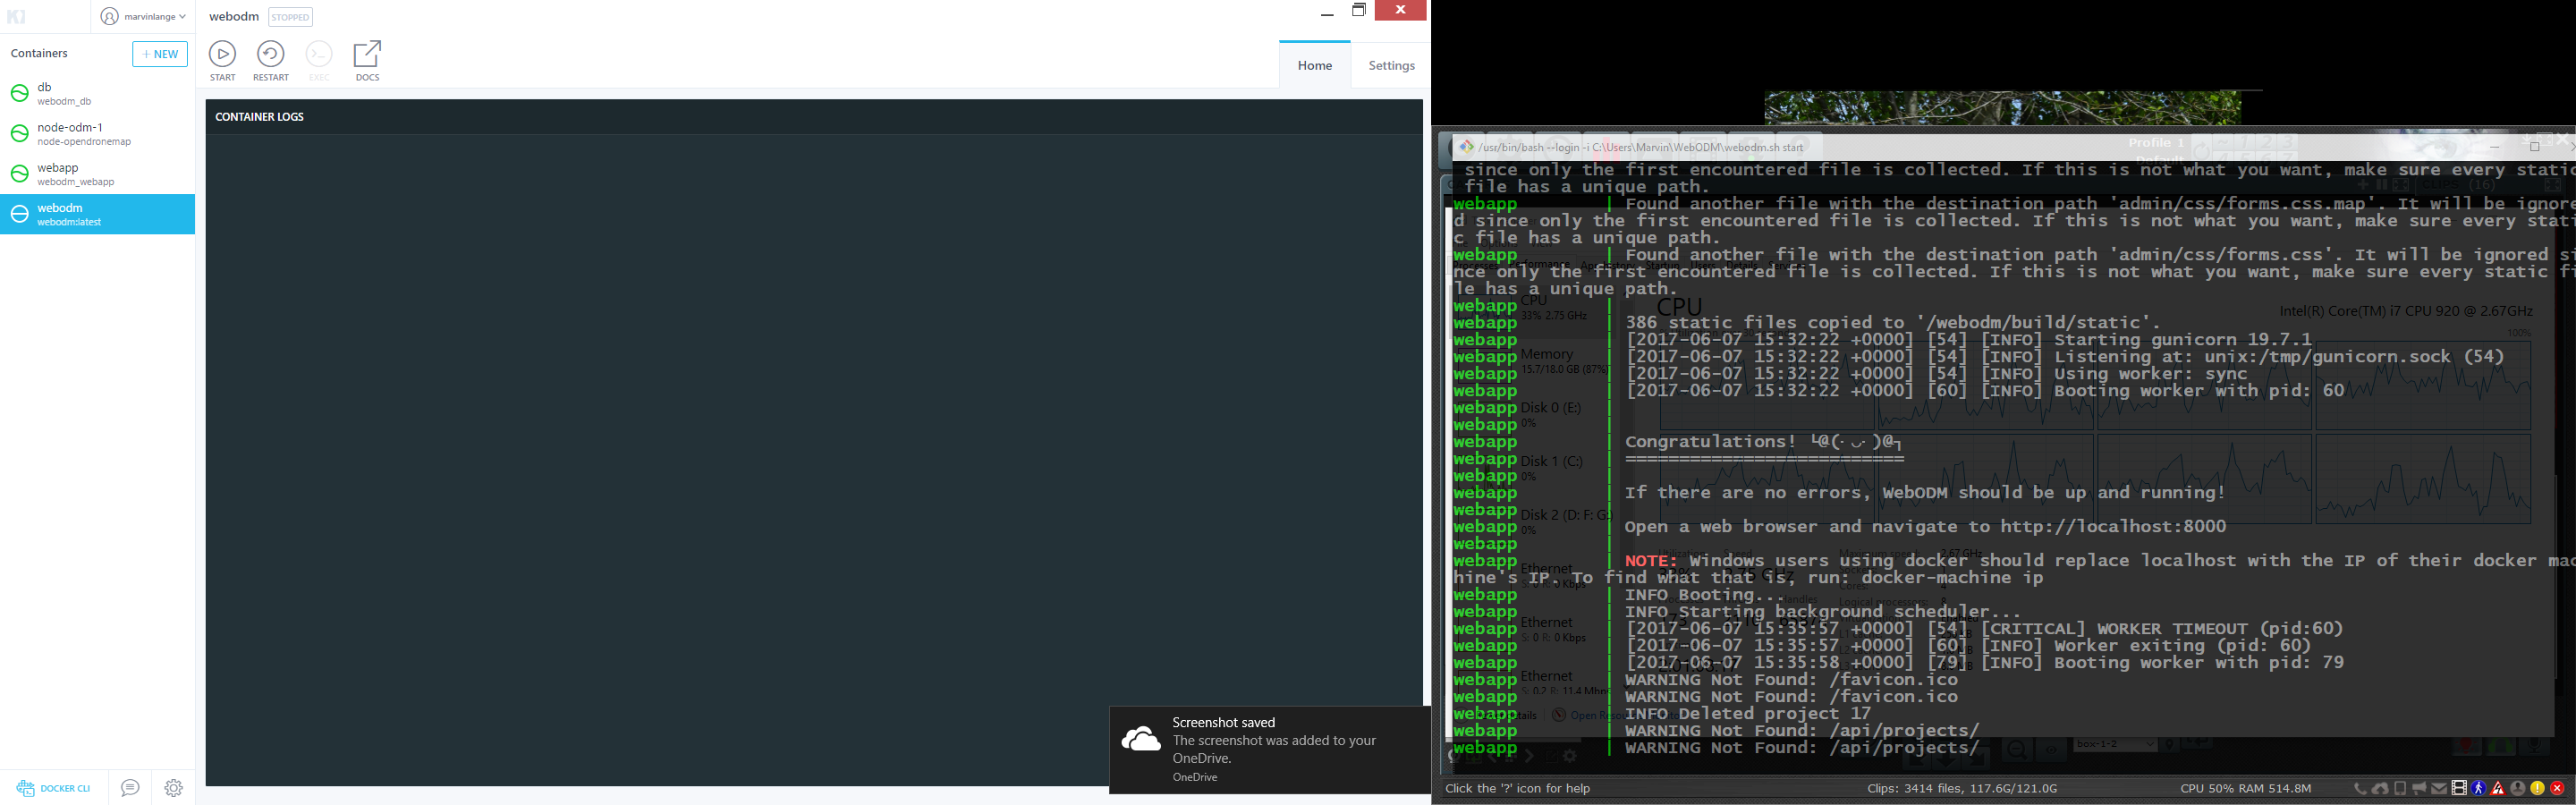The width and height of the screenshot is (2576, 805).
Task: Open the Kitematic settings gear
Action: point(173,788)
